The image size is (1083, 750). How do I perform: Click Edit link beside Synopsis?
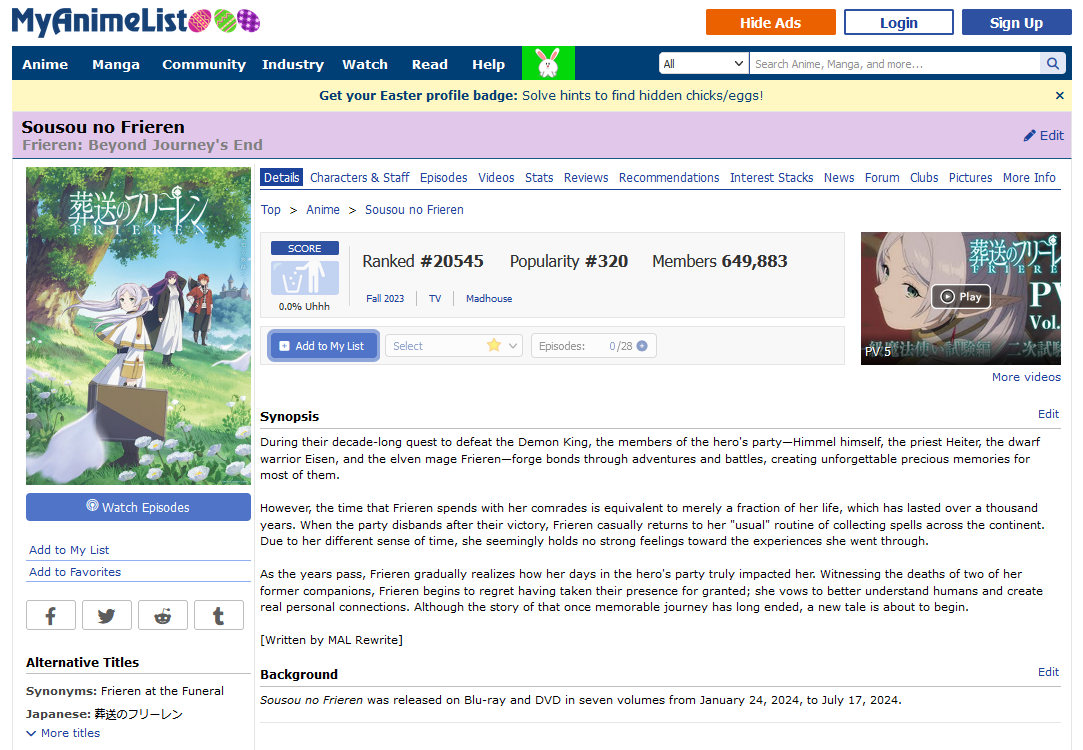(x=1048, y=414)
